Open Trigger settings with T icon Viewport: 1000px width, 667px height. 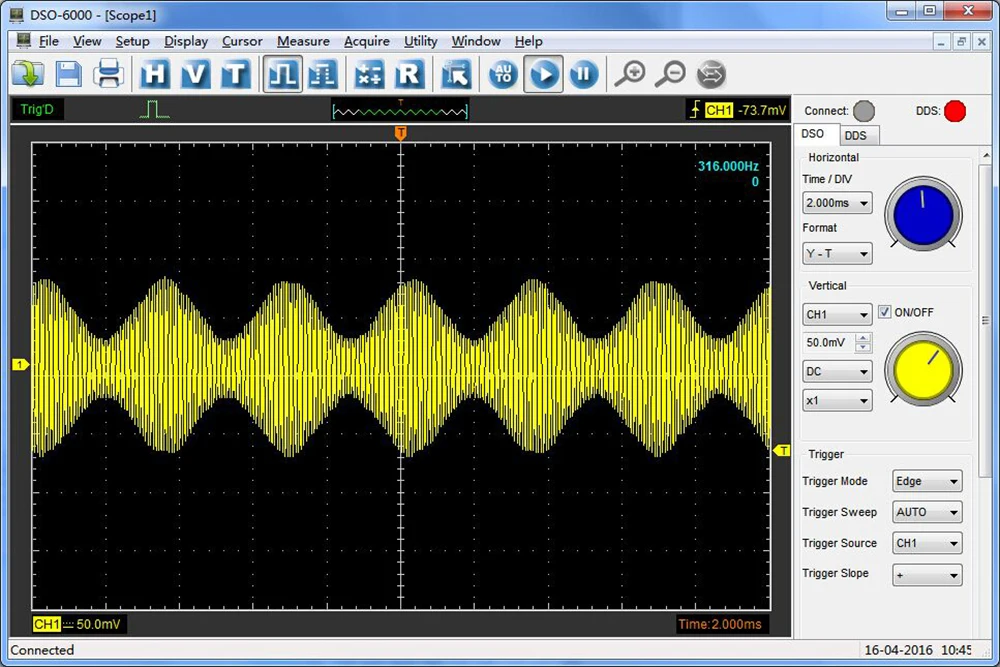(x=235, y=74)
